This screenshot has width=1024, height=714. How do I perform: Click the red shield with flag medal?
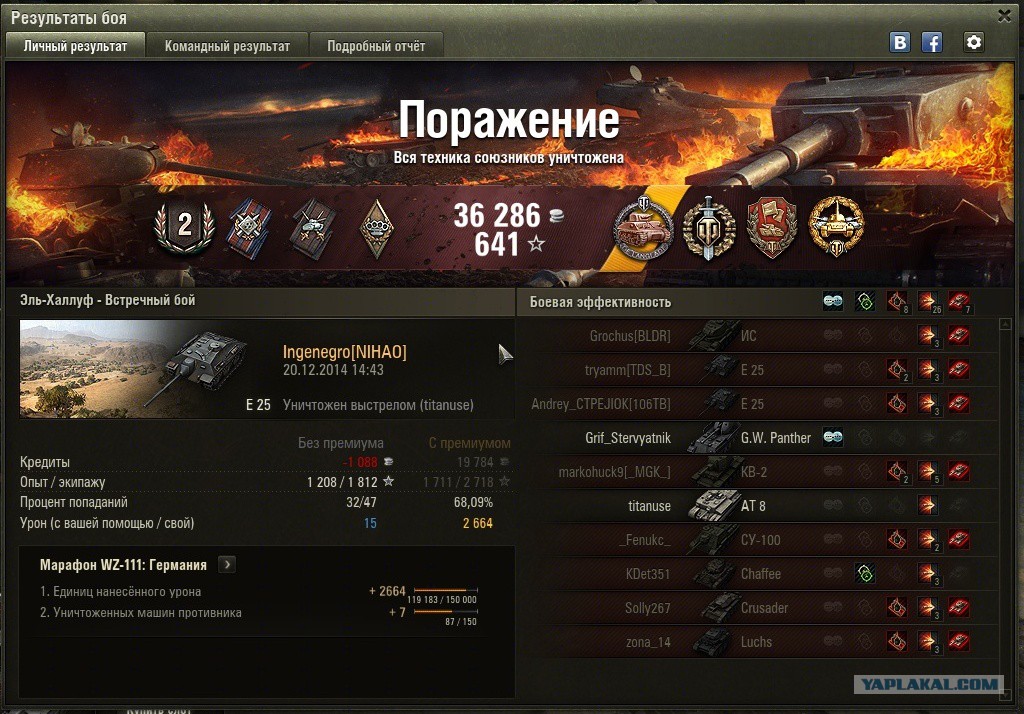(x=772, y=227)
